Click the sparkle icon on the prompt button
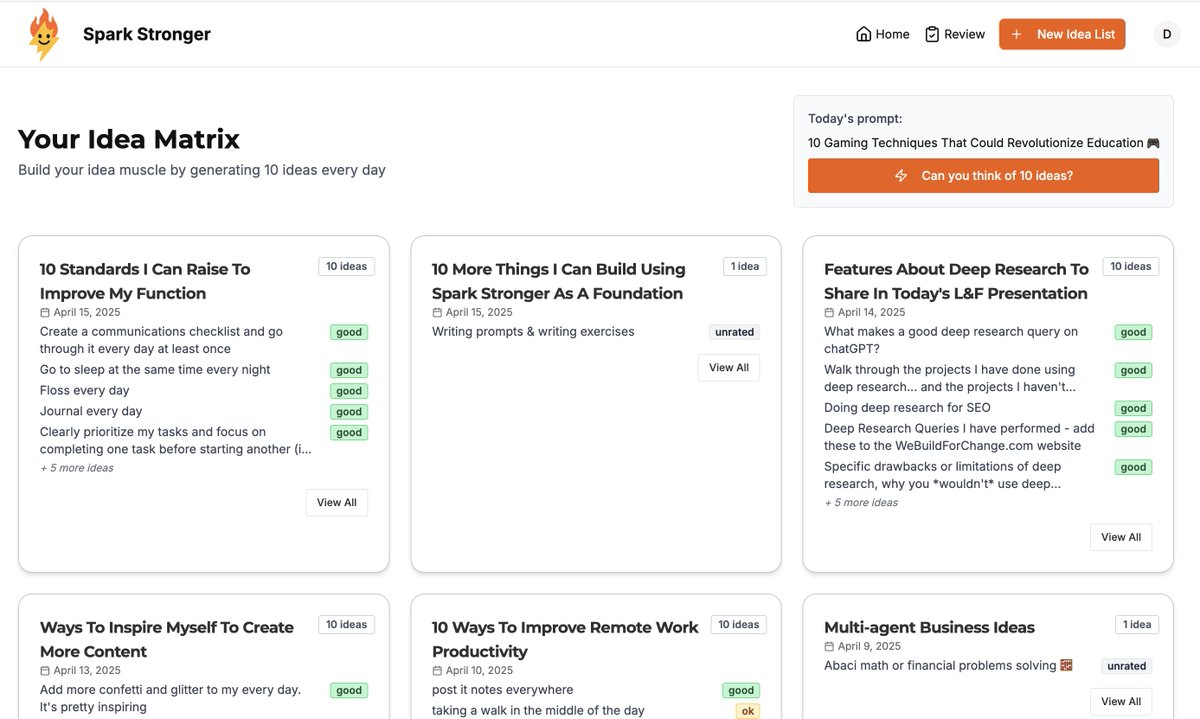This screenshot has height=719, width=1200. tap(899, 175)
